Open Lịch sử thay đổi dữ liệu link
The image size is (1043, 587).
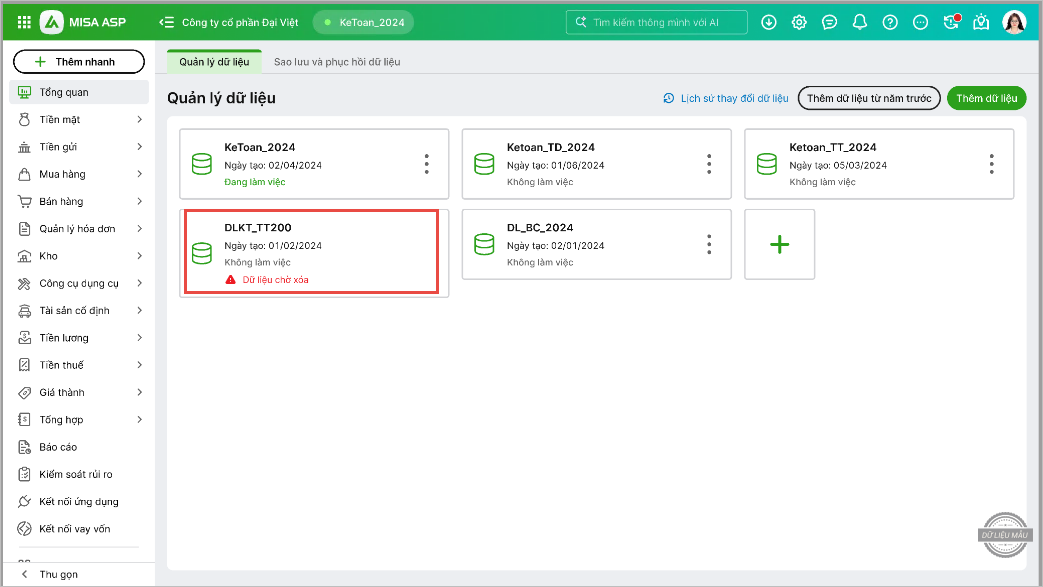(726, 98)
